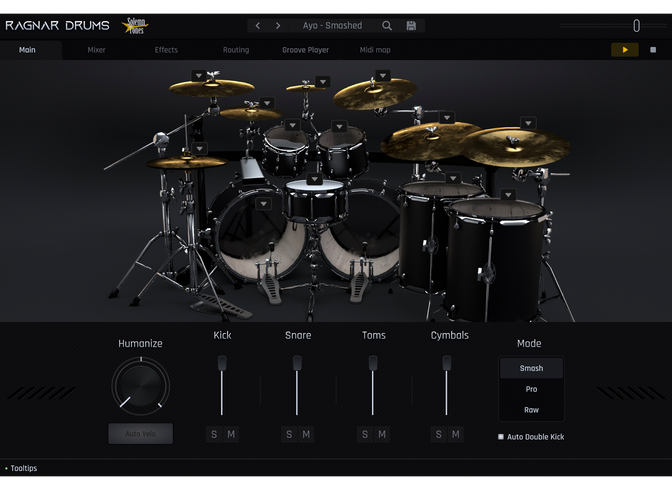Screen dimensions: 672x490
Task: Click the Humanize knob
Action: click(141, 386)
